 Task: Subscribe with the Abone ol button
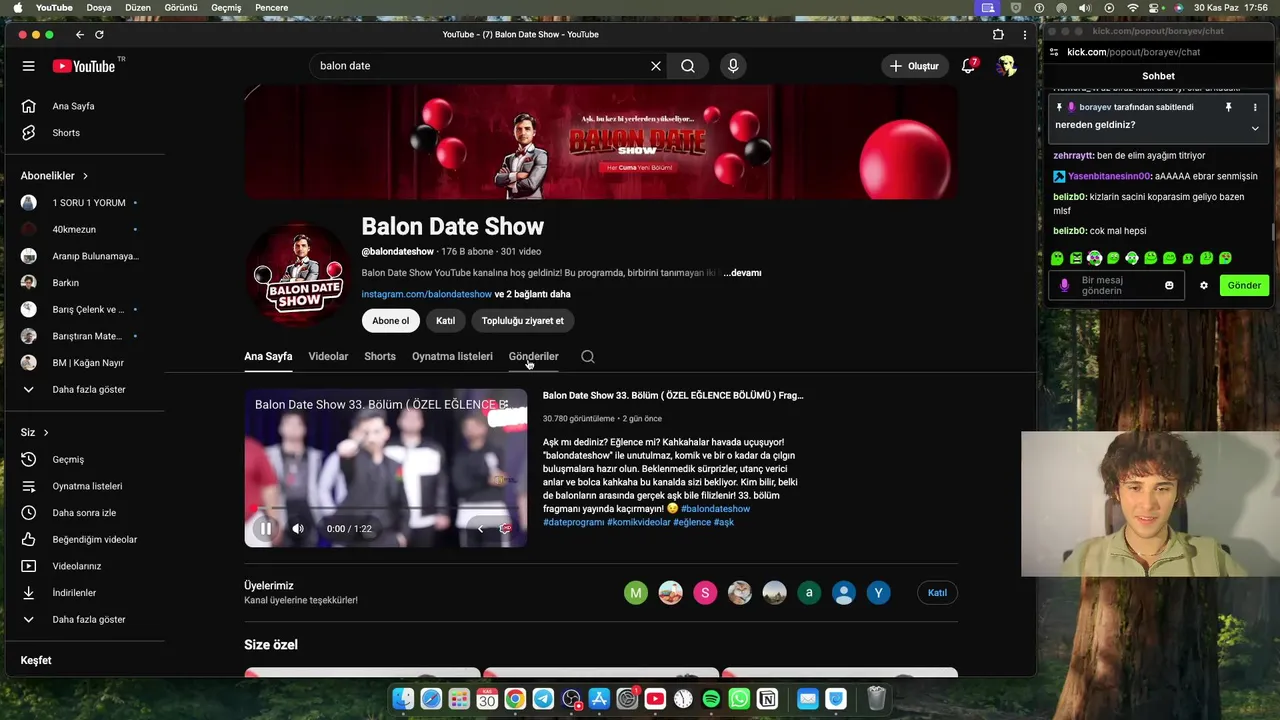tap(390, 321)
